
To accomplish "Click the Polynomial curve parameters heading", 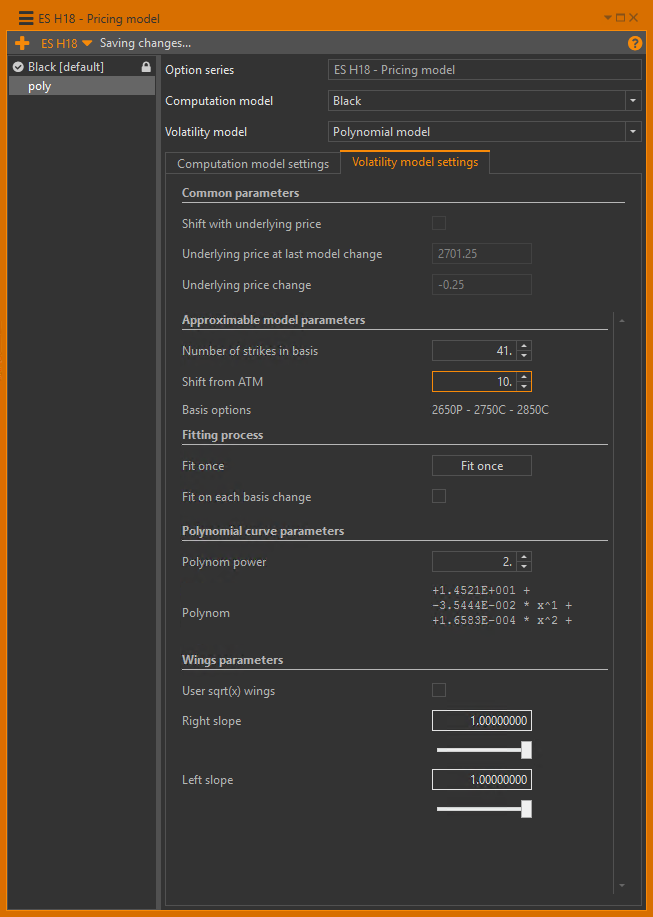I will tap(262, 531).
